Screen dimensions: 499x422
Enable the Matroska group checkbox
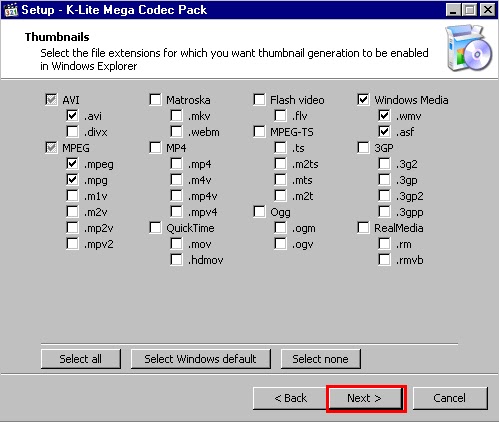pyautogui.click(x=155, y=99)
